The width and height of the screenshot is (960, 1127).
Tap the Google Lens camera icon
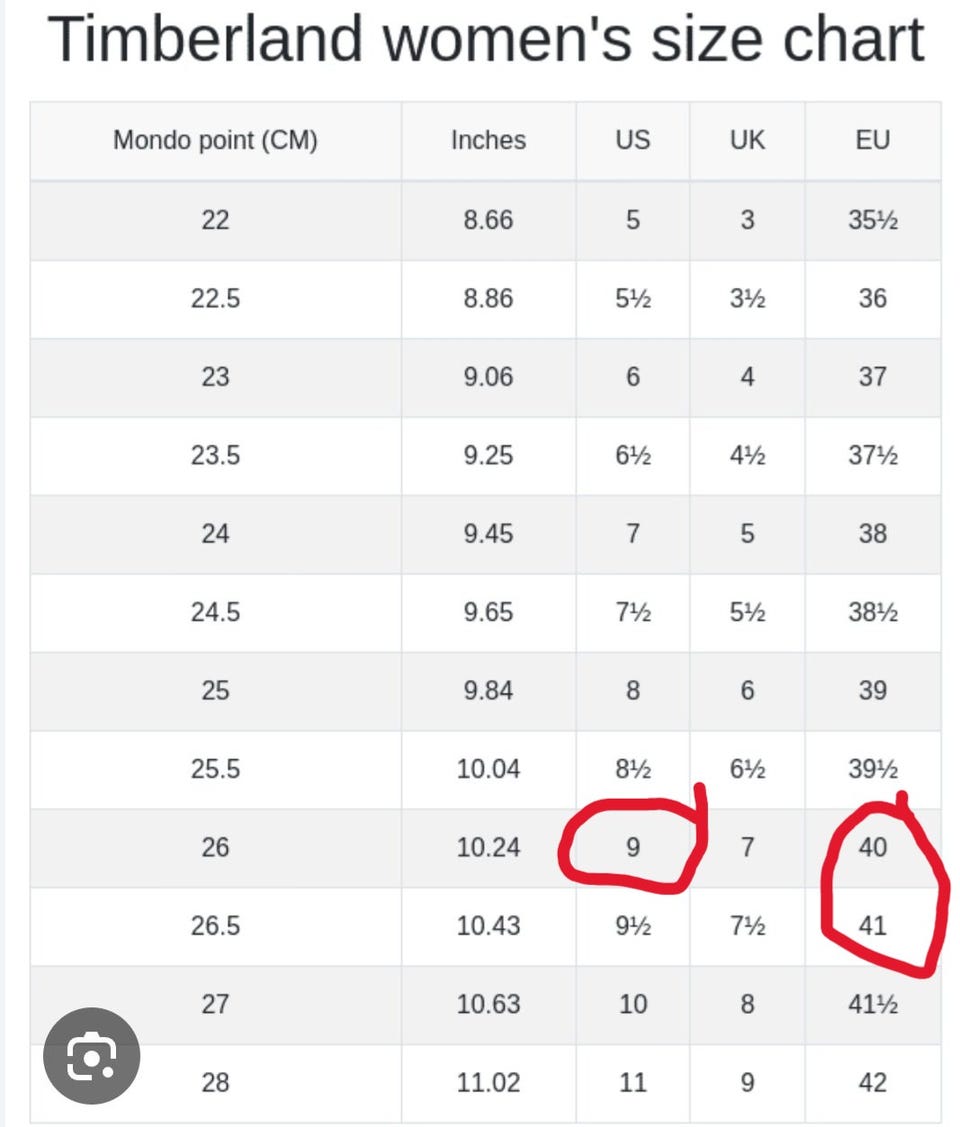(91, 1055)
